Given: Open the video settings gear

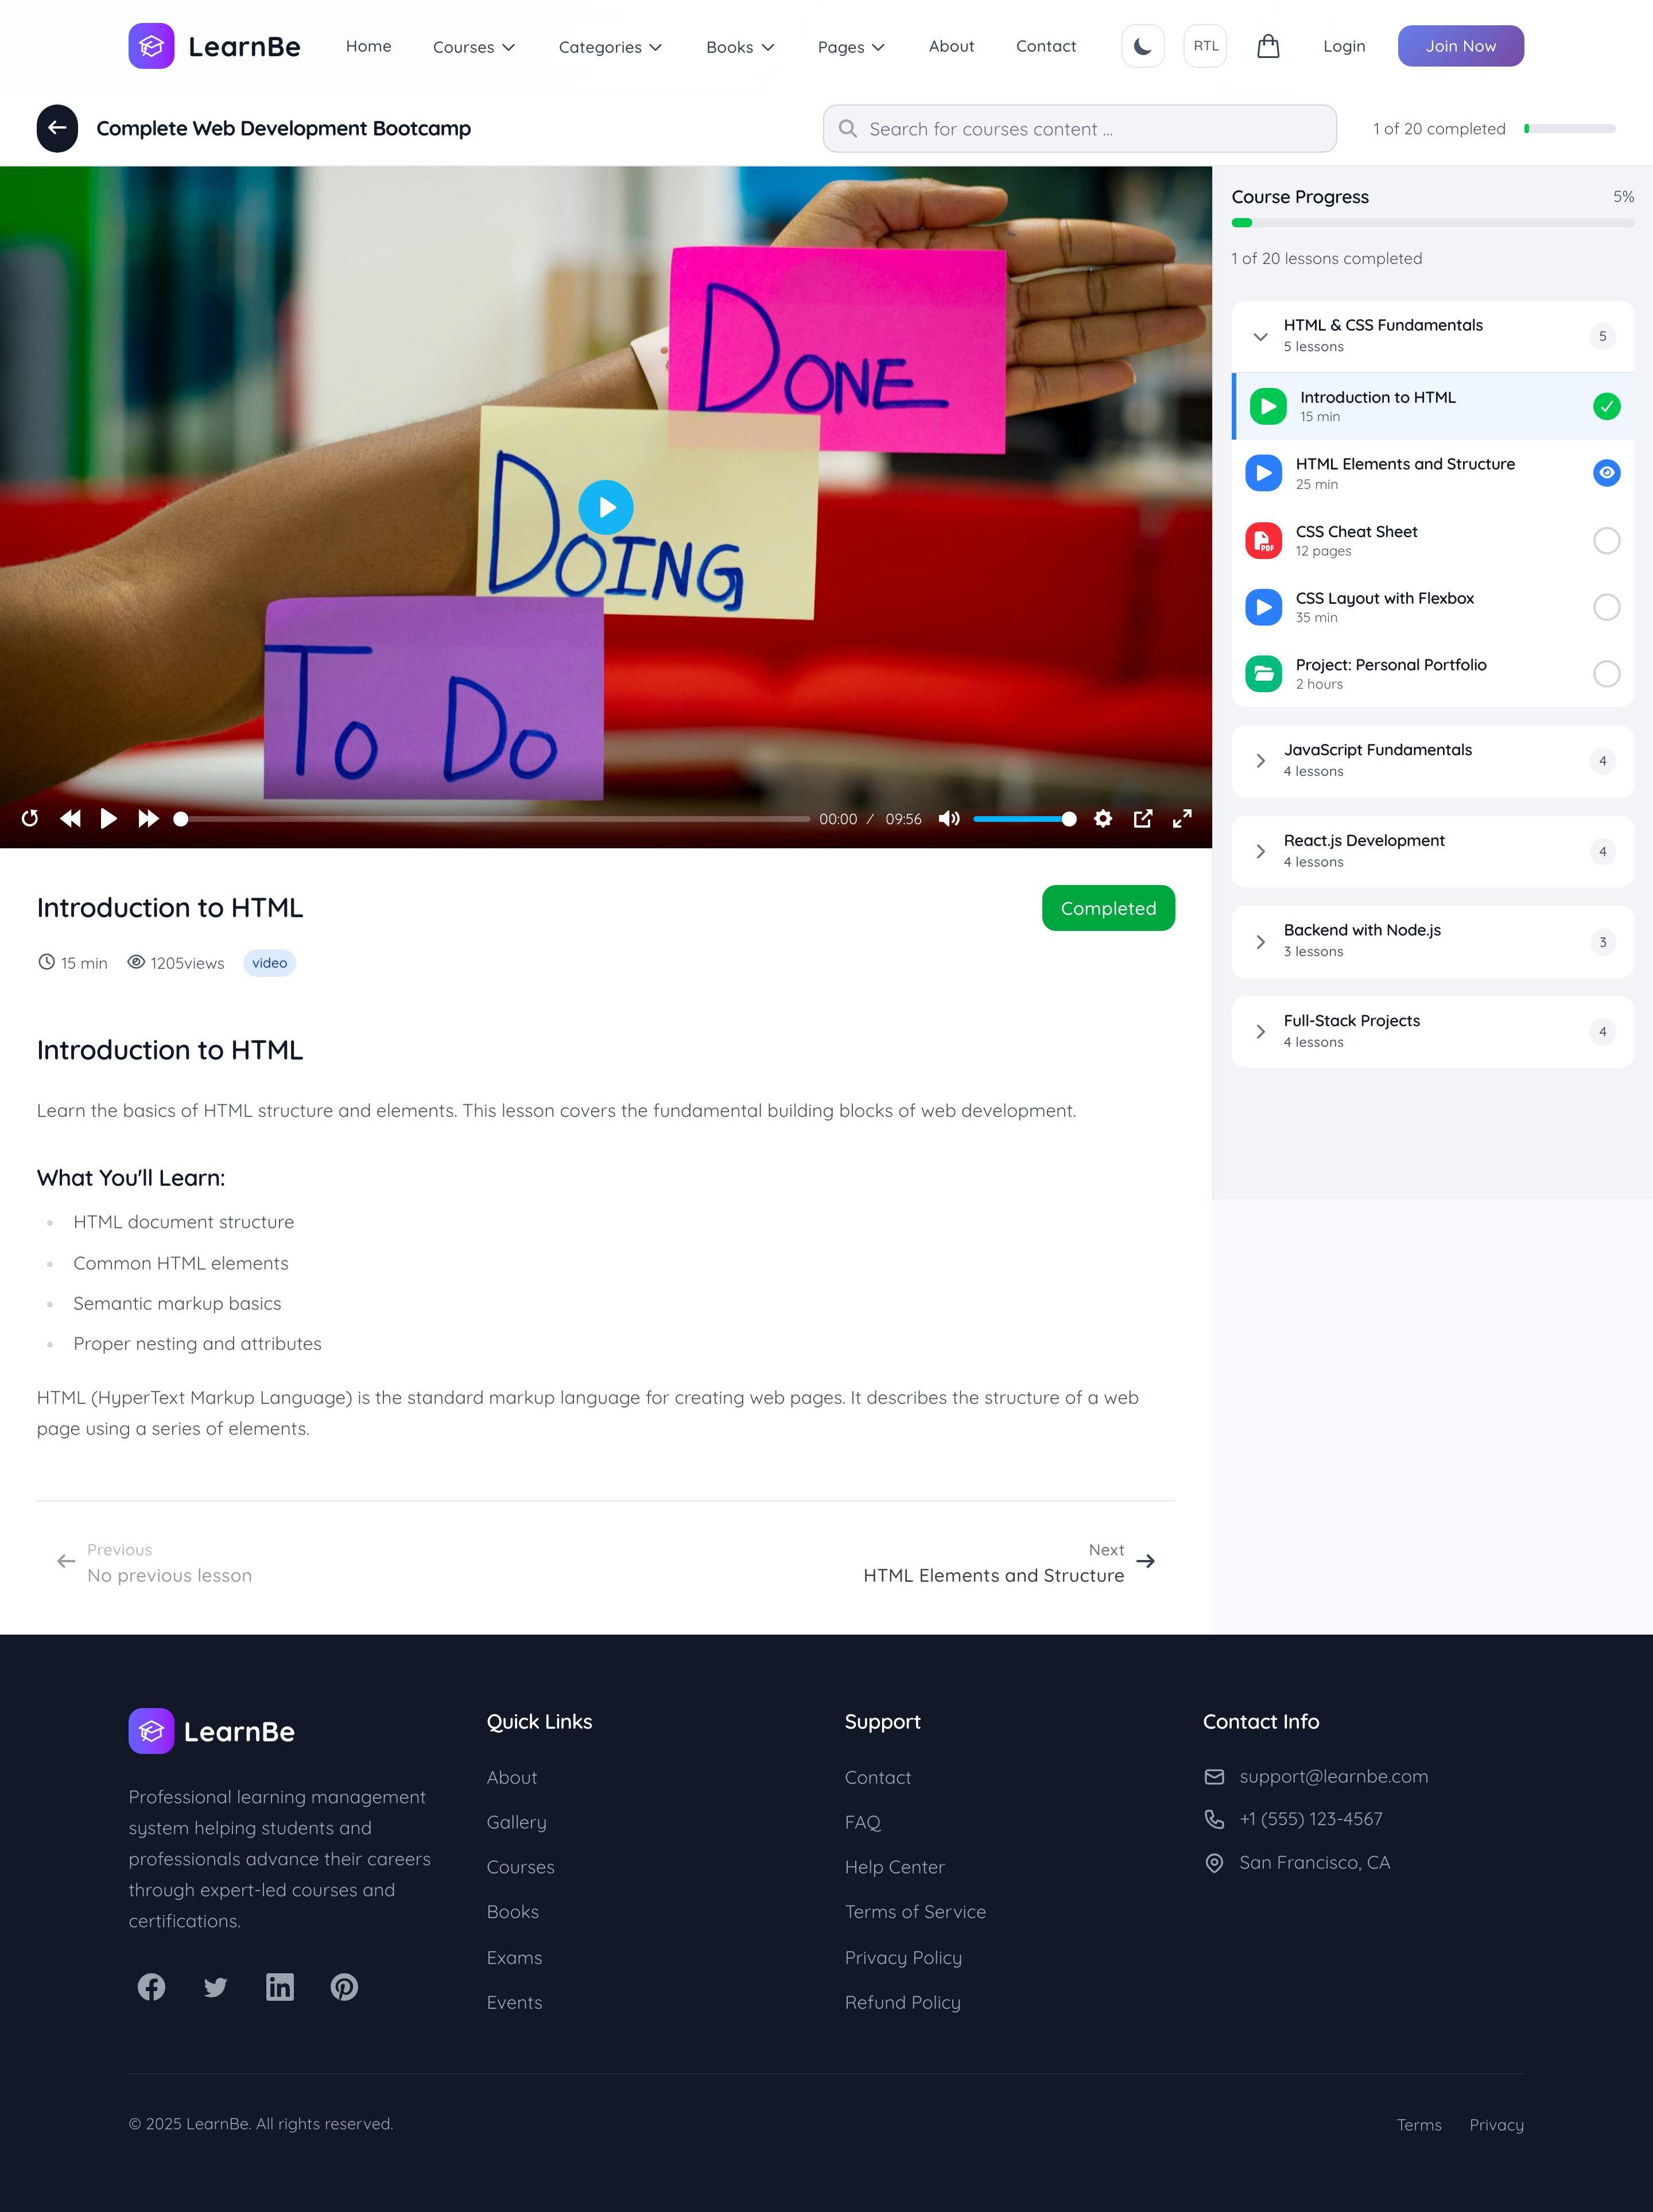Looking at the screenshot, I should pos(1103,819).
